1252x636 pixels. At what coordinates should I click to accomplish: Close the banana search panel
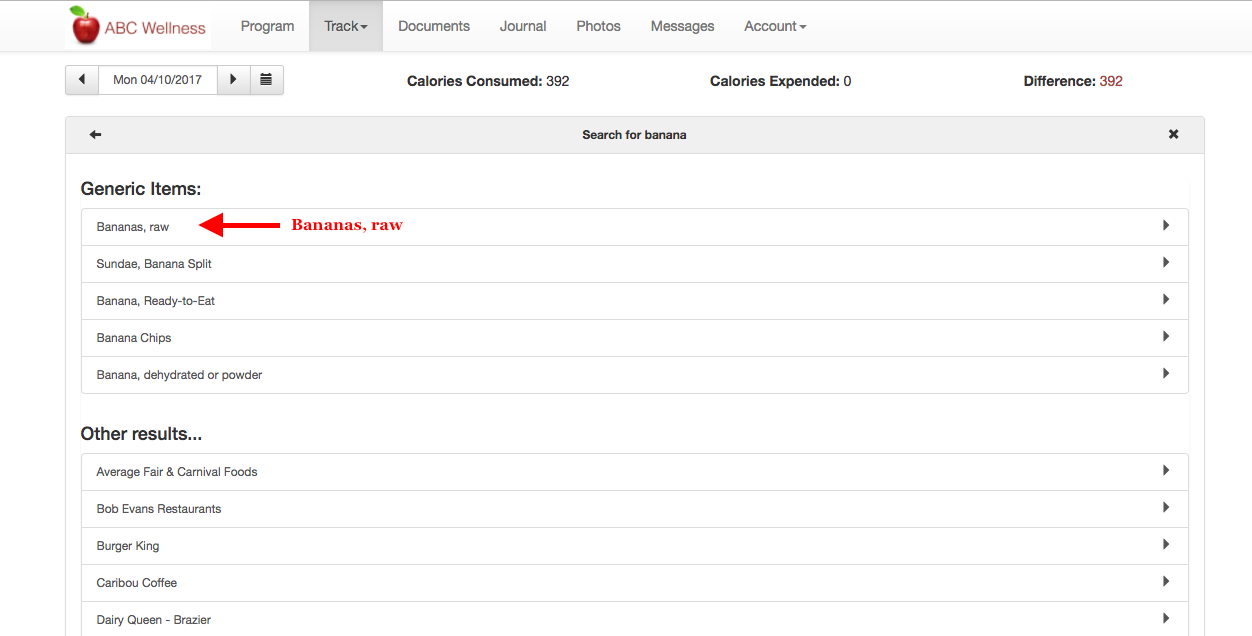click(x=1173, y=135)
